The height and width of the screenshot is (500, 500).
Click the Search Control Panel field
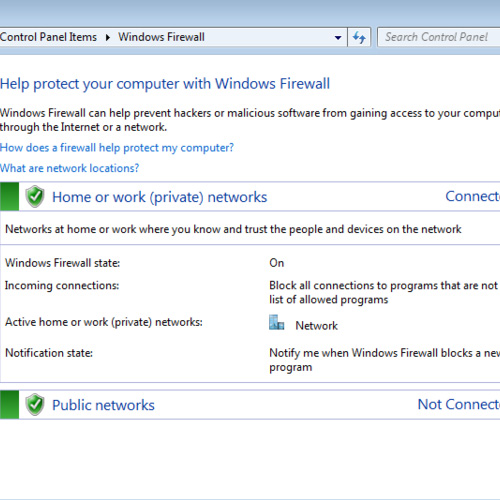(439, 37)
